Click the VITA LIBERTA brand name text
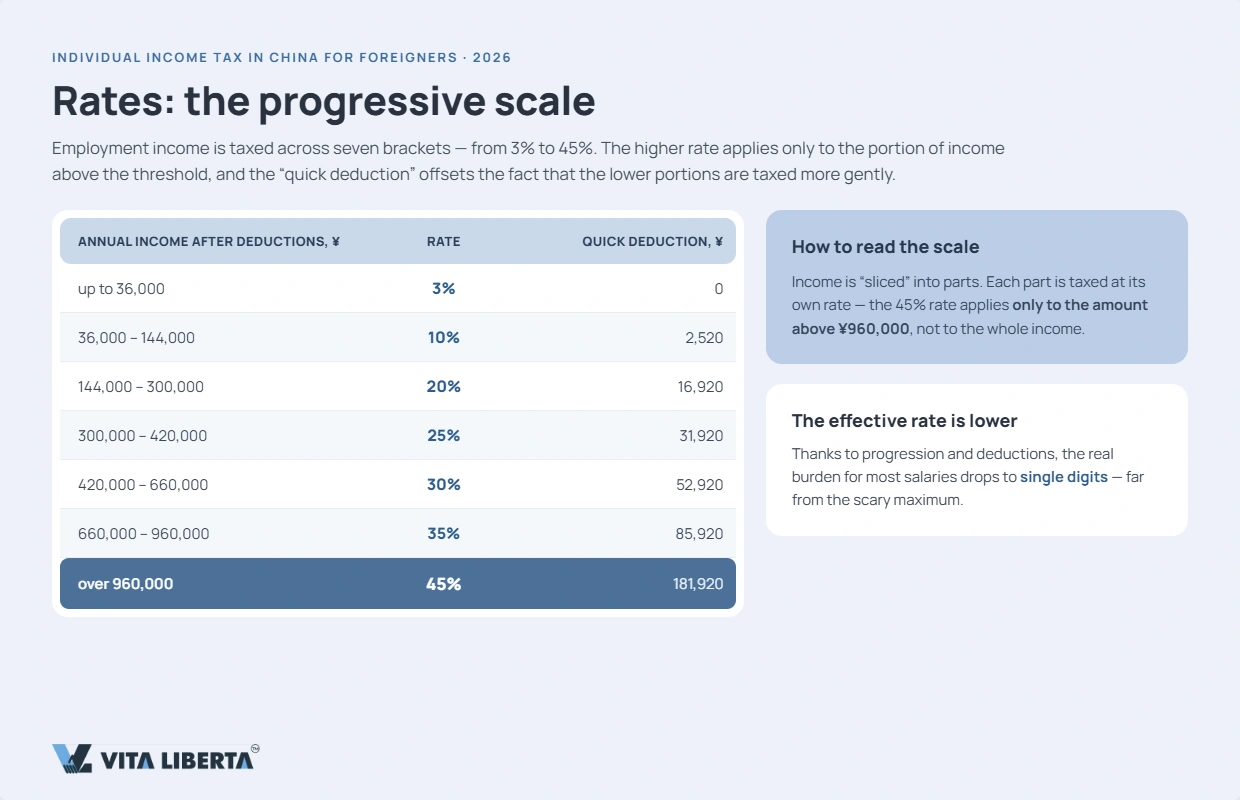 [177, 761]
